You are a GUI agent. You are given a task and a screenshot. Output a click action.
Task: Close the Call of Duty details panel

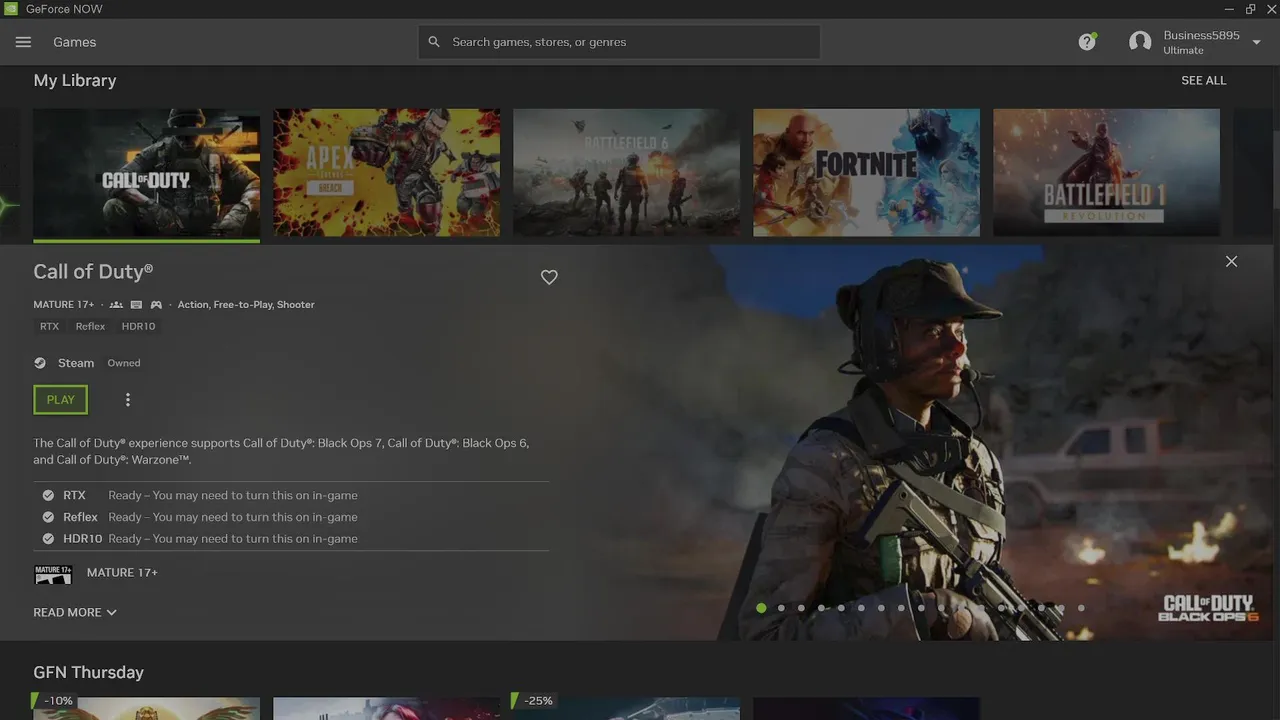point(1231,261)
